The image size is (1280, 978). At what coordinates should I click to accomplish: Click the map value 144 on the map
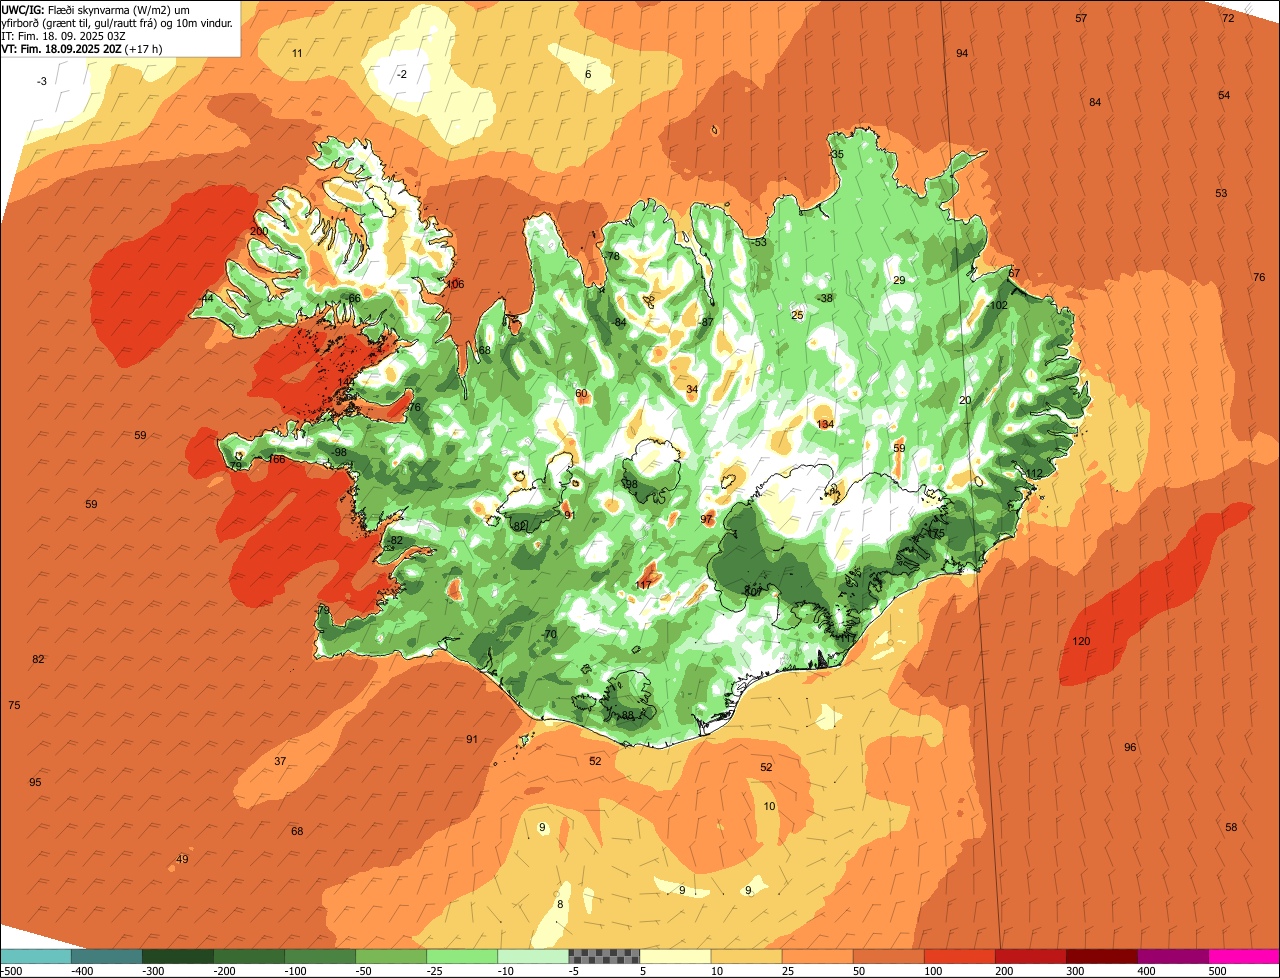(347, 382)
